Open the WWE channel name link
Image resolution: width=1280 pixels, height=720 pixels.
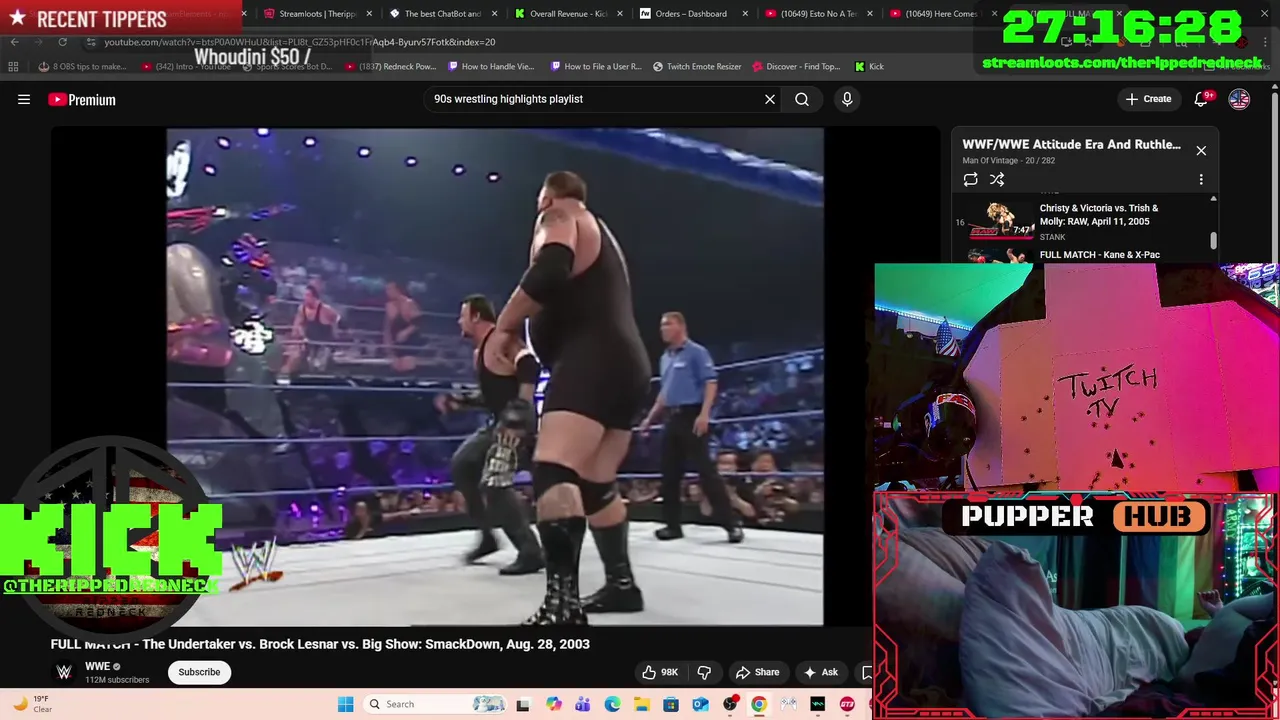tap(97, 667)
